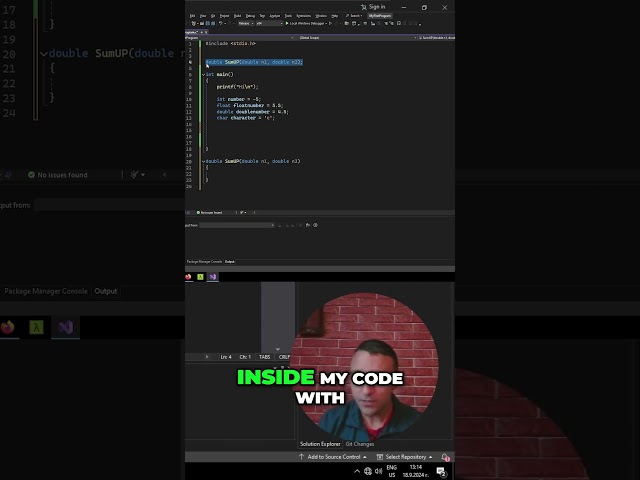Open the clock showing 13:14
The width and height of the screenshot is (640, 480).
pos(416,471)
